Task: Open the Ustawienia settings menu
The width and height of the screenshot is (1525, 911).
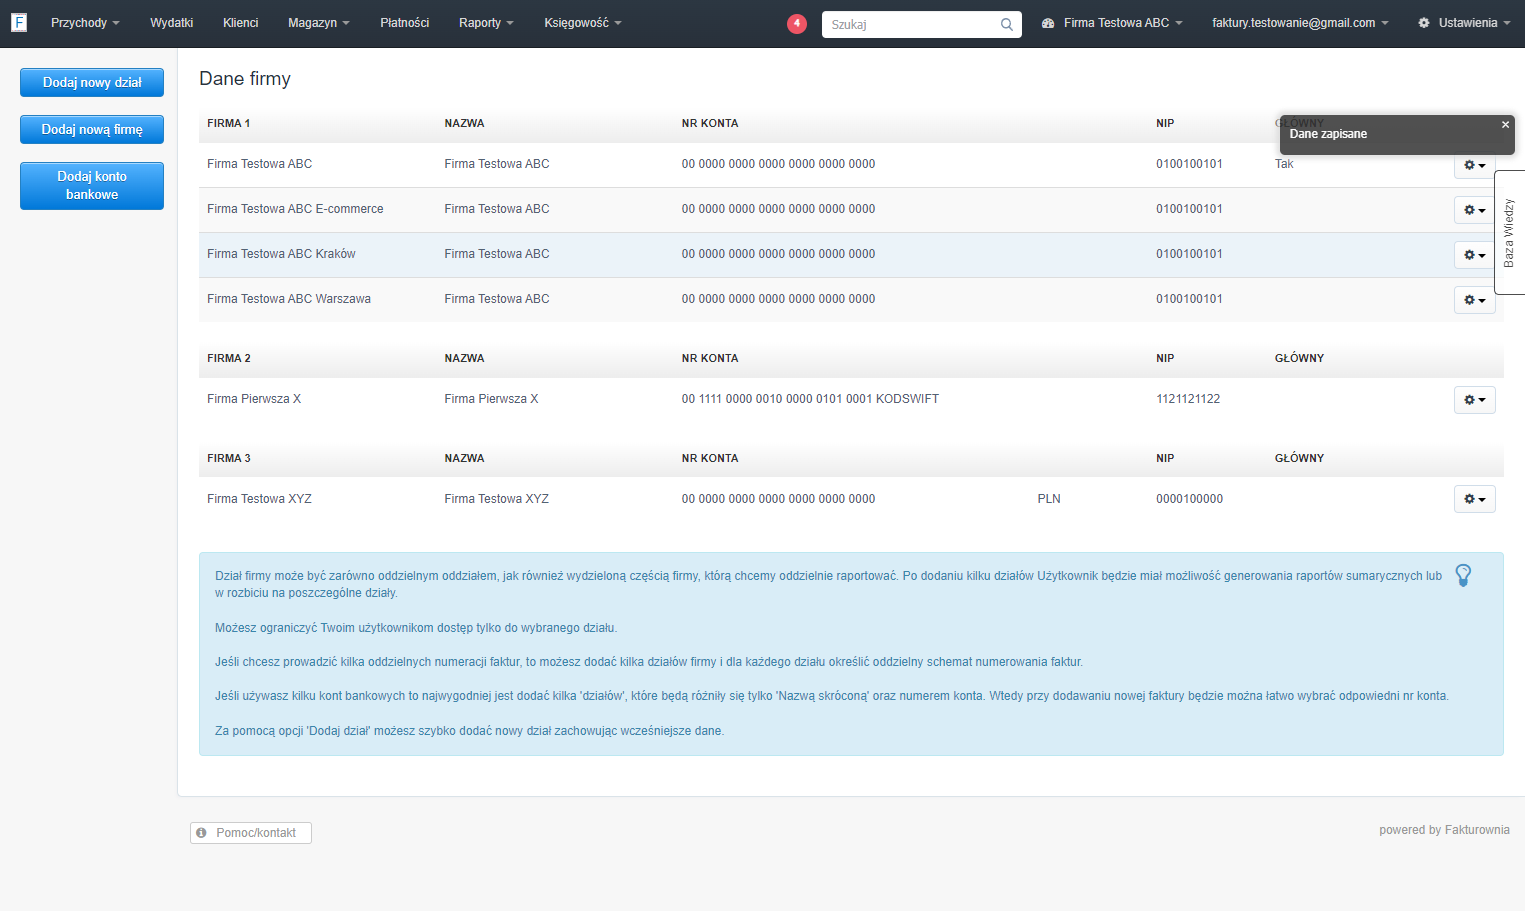Action: click(x=1464, y=23)
